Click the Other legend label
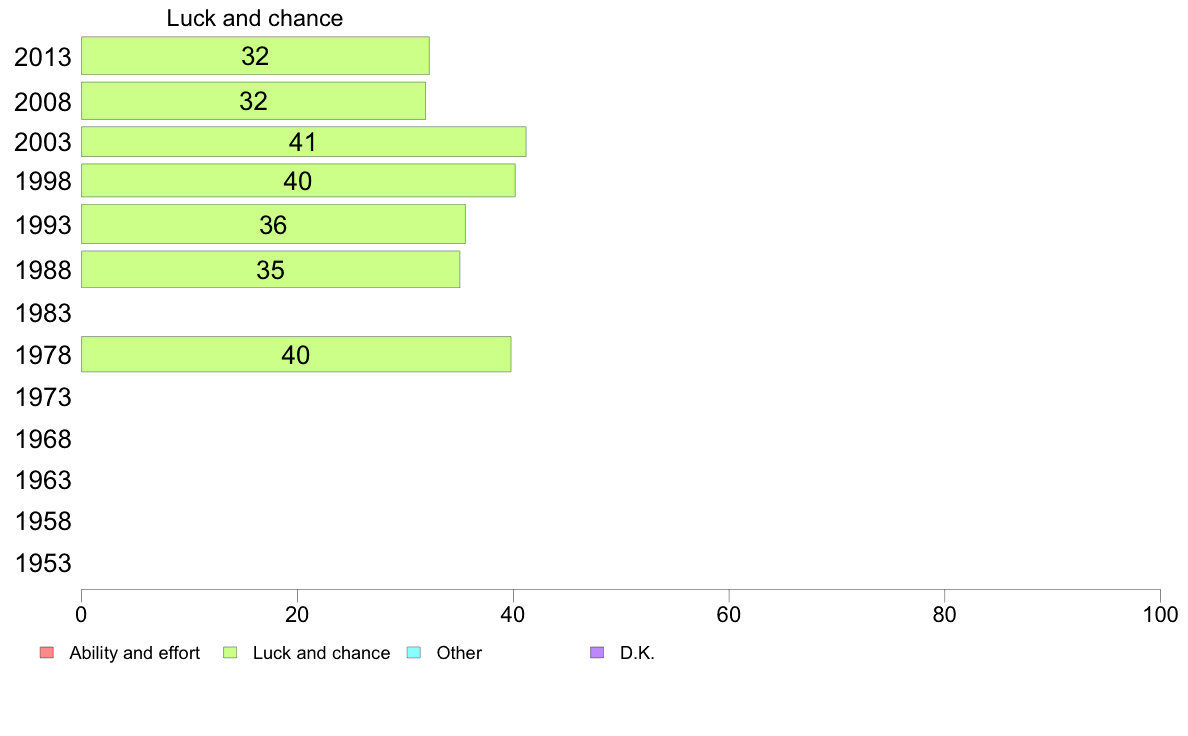 459,653
